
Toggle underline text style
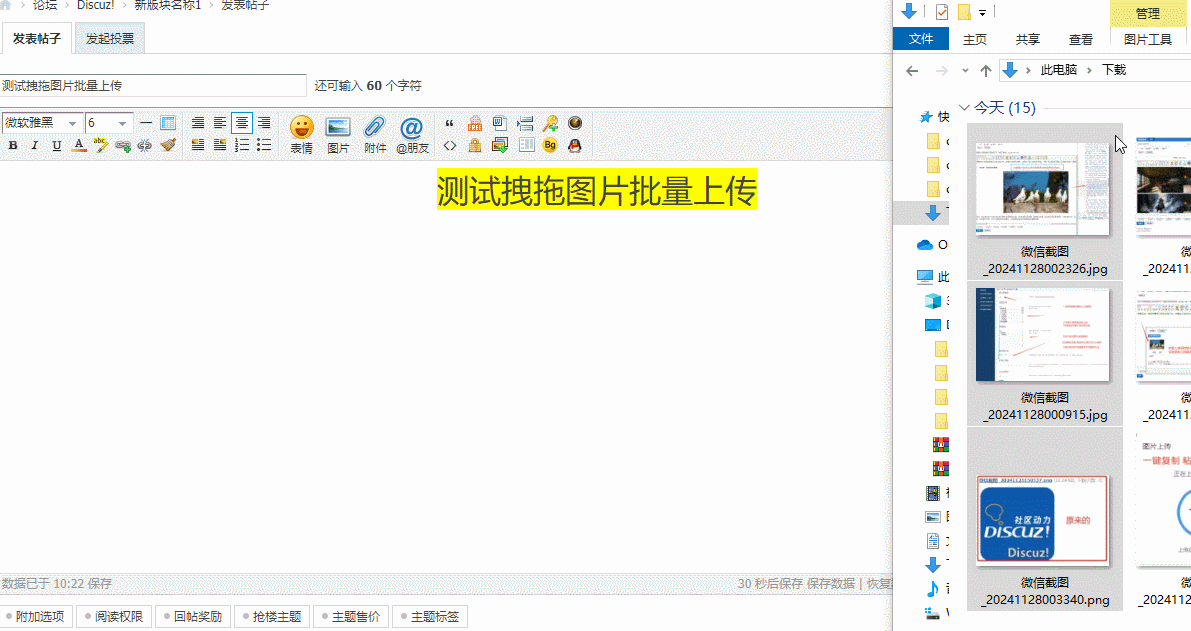(56, 146)
